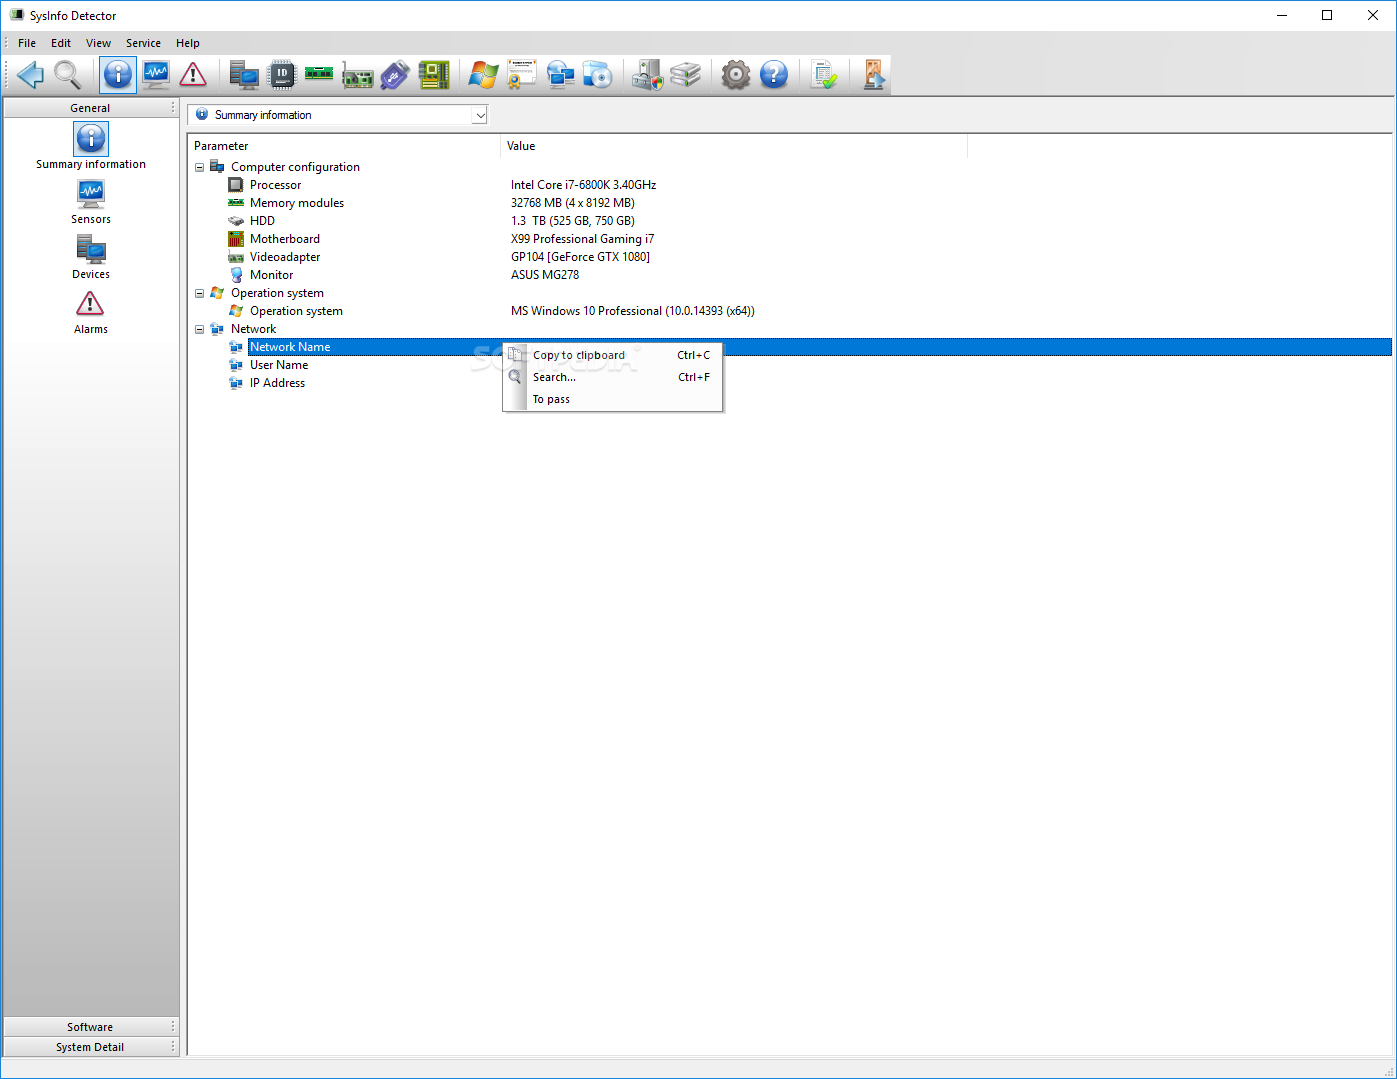This screenshot has width=1397, height=1079.
Task: Choose Search... in the context menu
Action: 613,377
